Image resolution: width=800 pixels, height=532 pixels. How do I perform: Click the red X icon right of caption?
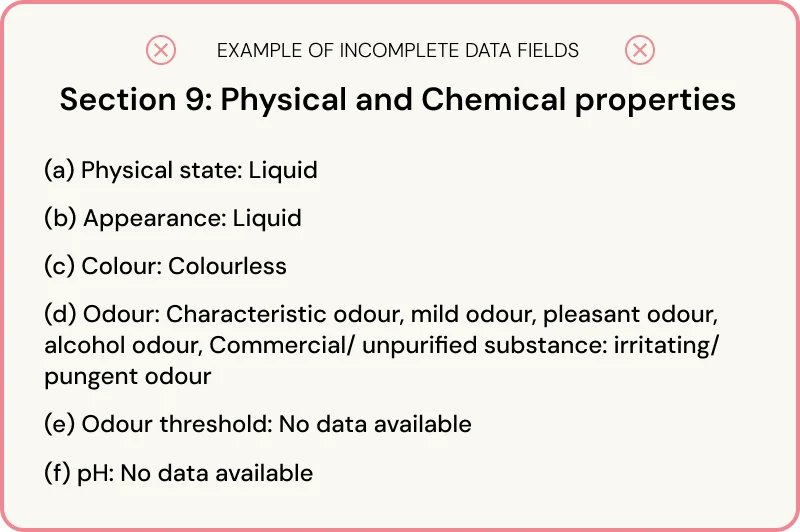[640, 50]
